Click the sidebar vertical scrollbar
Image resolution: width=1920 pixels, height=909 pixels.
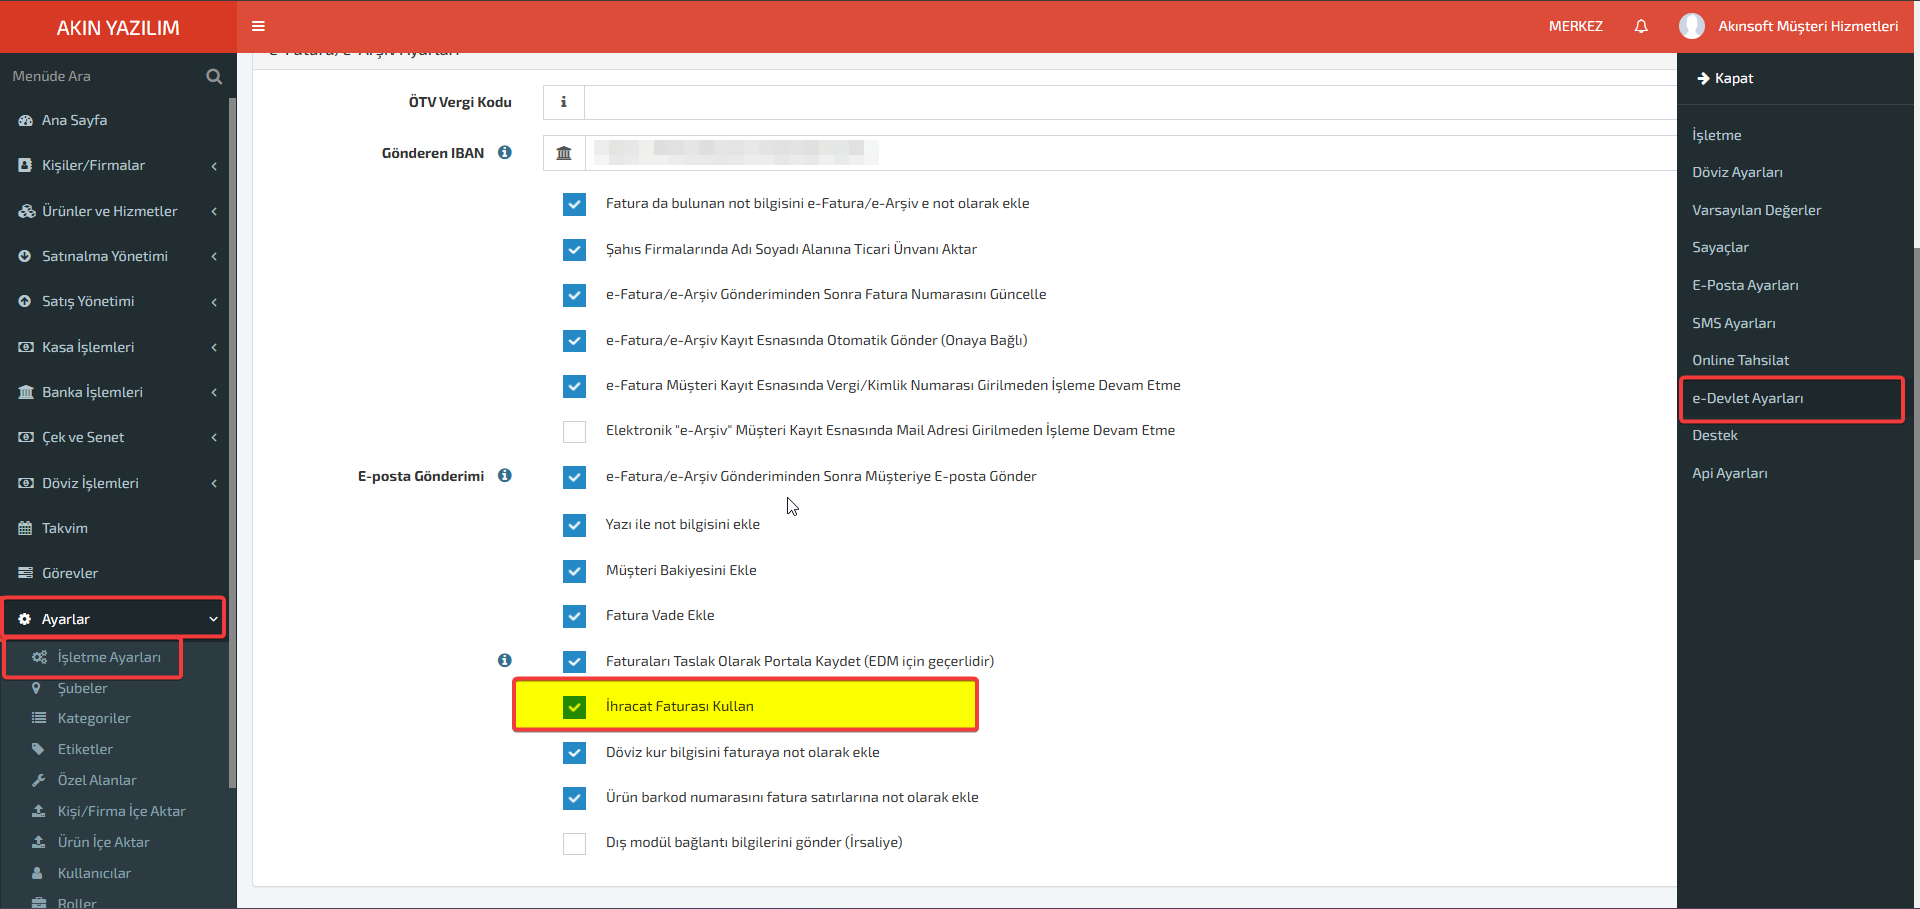tap(233, 440)
